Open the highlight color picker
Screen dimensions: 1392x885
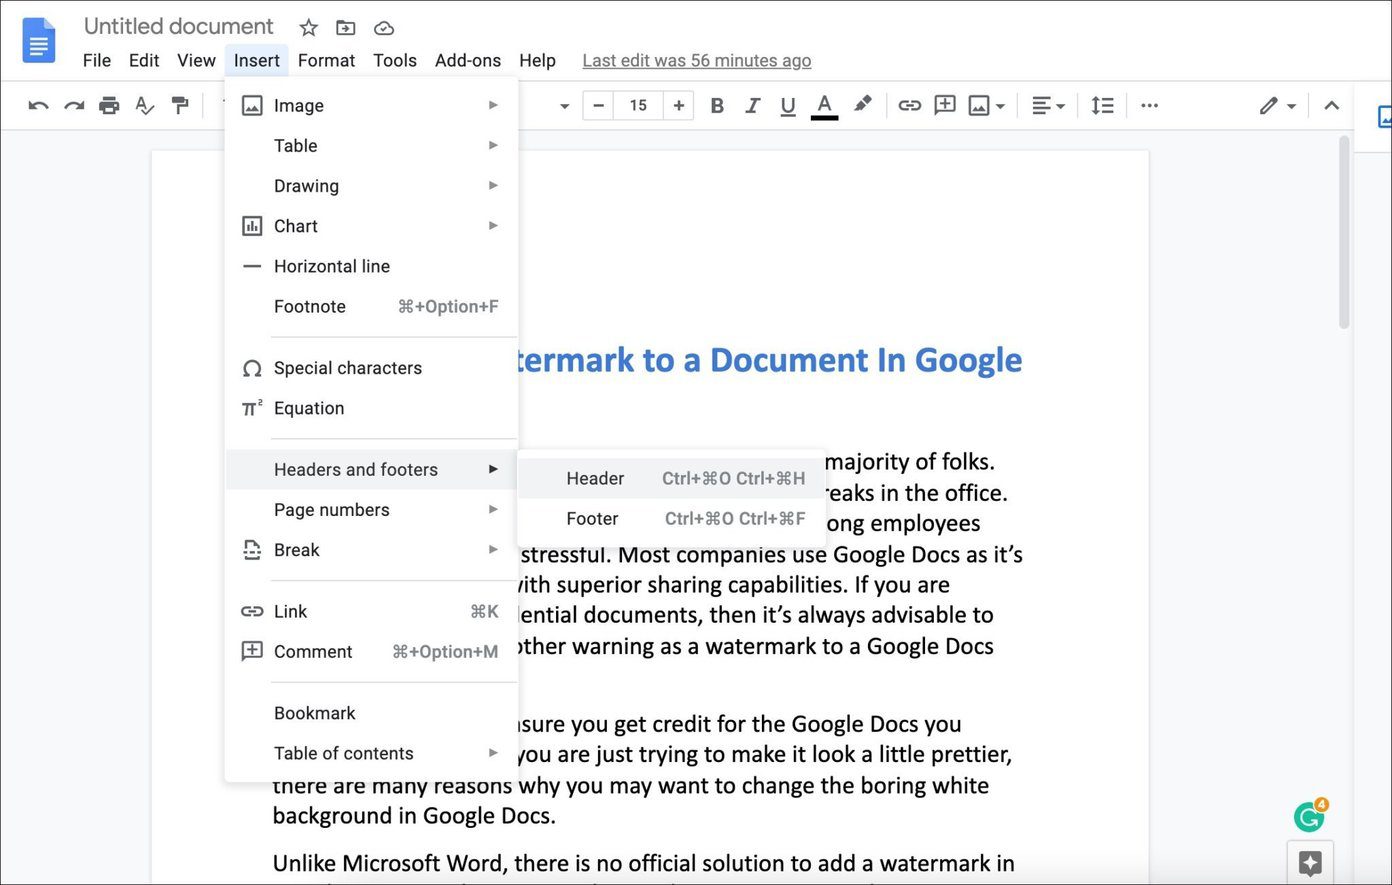click(862, 105)
